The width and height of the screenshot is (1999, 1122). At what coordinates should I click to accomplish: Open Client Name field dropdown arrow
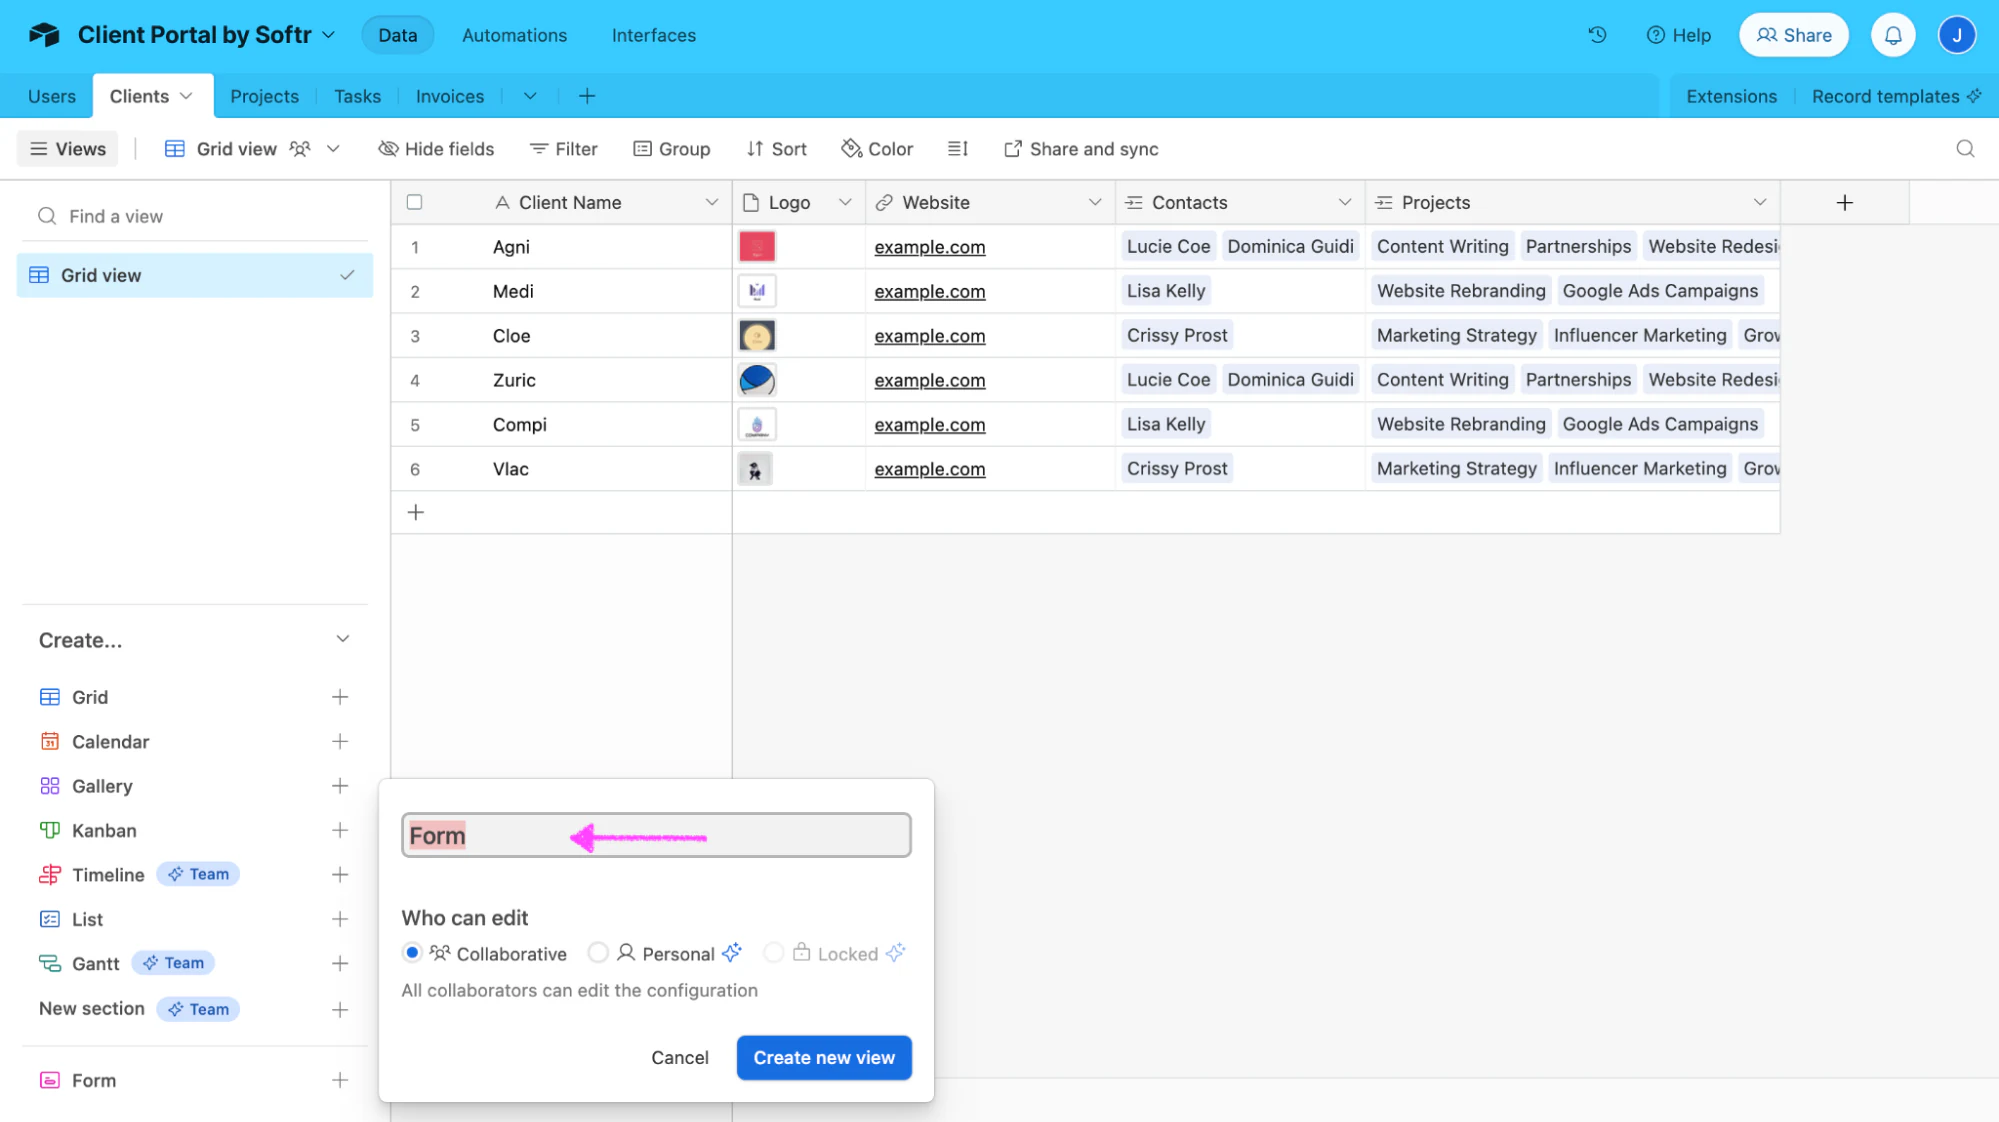pos(712,202)
